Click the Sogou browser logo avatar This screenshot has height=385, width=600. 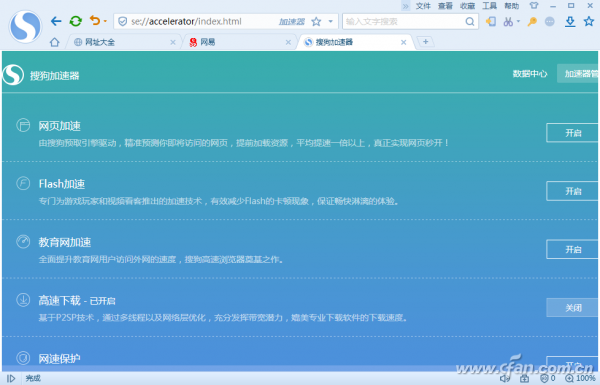tap(25, 27)
